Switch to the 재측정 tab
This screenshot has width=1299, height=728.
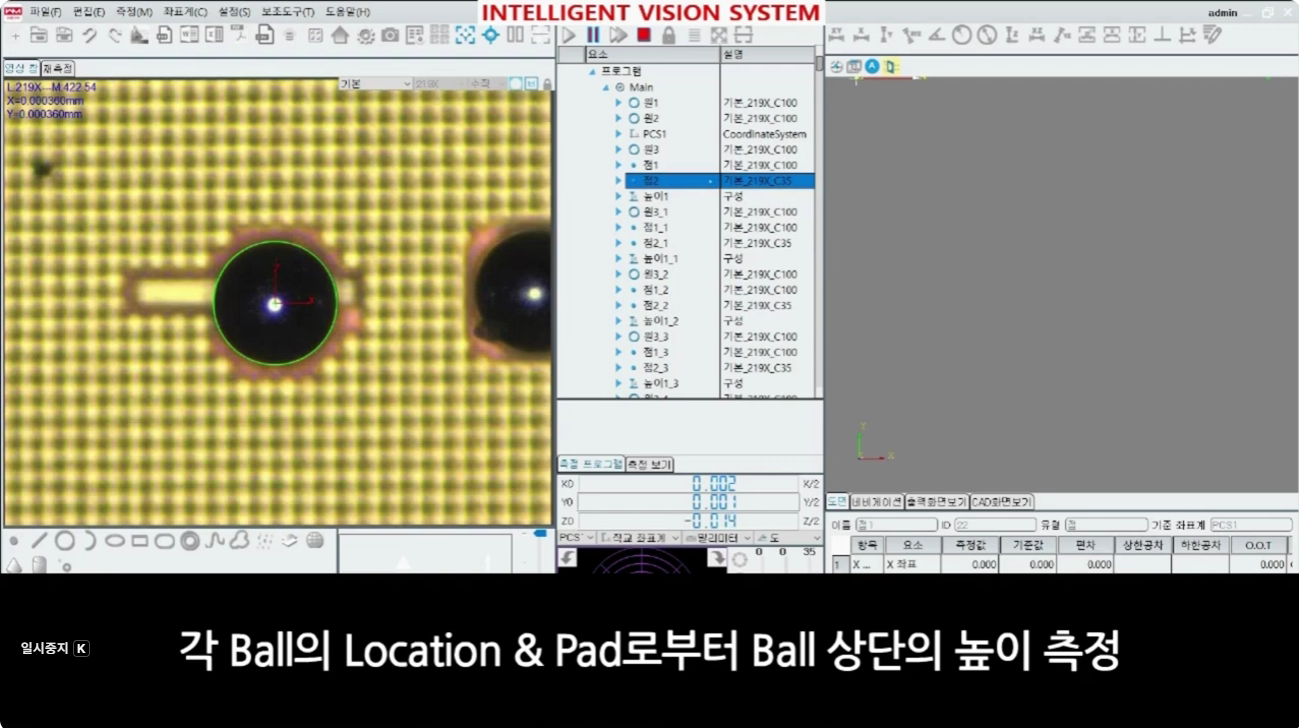click(x=58, y=69)
